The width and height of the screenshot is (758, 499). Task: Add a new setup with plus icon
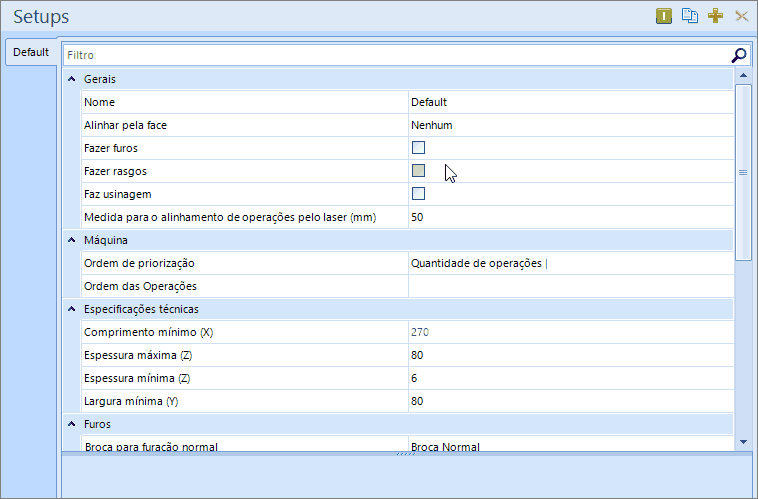pos(715,16)
